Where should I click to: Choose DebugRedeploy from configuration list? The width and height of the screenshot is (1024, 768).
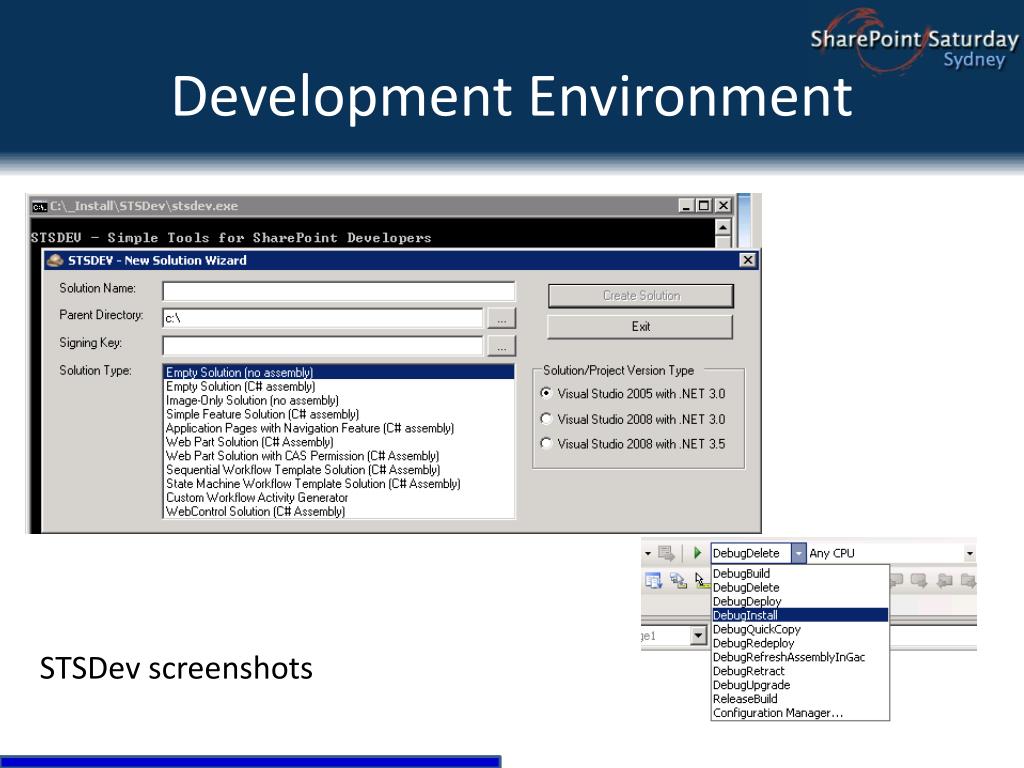click(x=800, y=643)
